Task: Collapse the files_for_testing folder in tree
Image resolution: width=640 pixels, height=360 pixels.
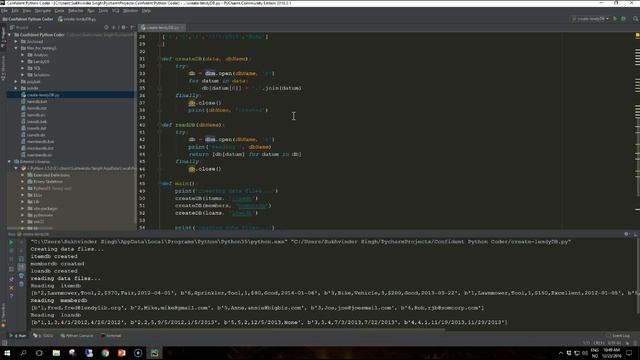Action: [16, 48]
